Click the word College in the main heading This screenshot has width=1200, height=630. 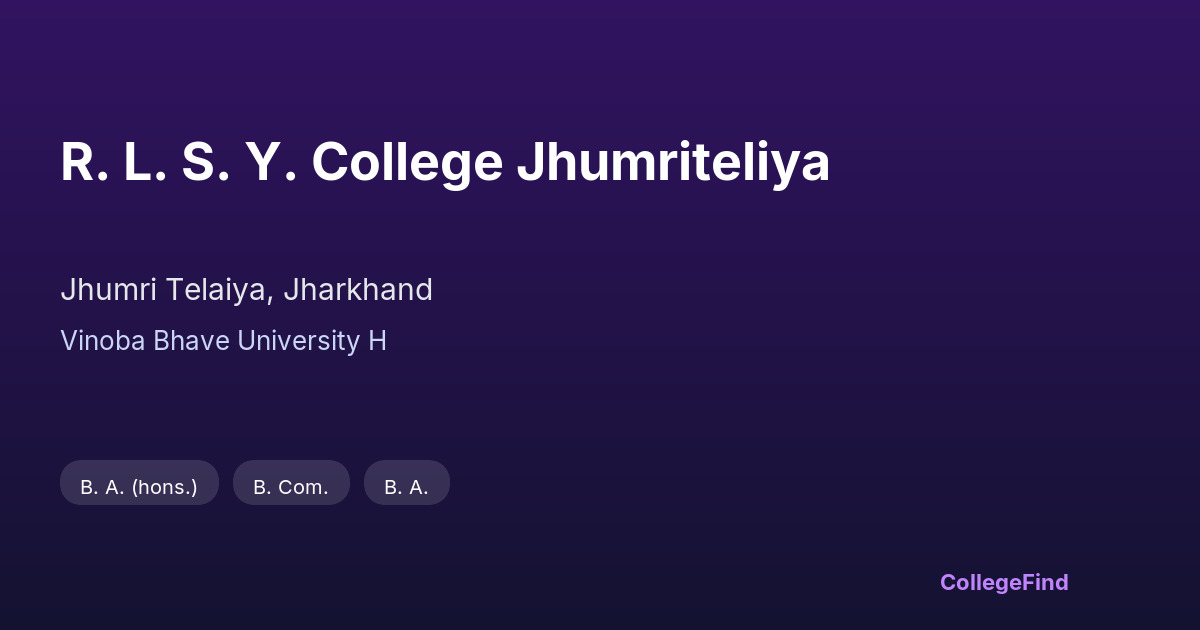[x=407, y=162]
